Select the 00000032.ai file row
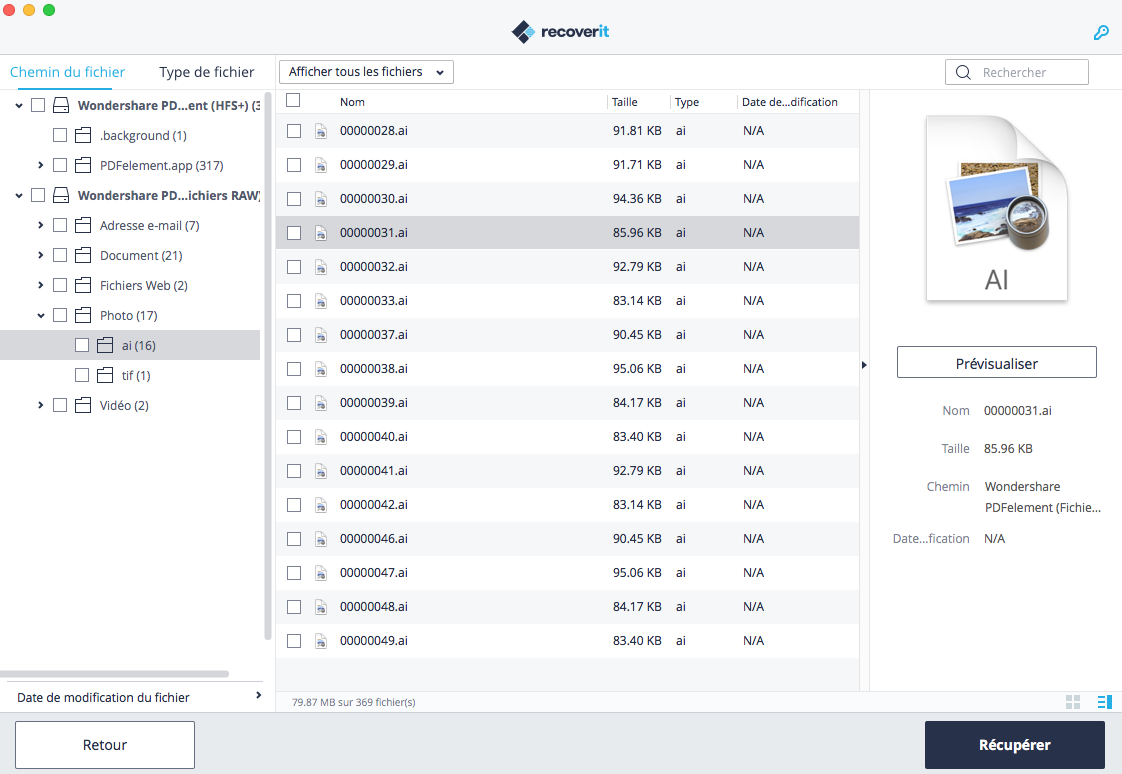Viewport: 1122px width, 774px height. click(x=567, y=267)
